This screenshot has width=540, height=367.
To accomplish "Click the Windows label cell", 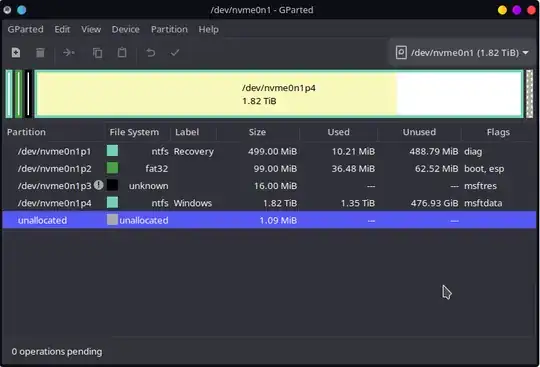I will (193, 203).
